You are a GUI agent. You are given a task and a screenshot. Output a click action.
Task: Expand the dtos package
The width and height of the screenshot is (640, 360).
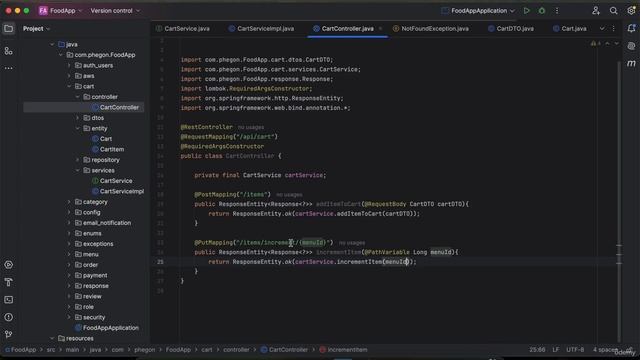click(x=78, y=118)
